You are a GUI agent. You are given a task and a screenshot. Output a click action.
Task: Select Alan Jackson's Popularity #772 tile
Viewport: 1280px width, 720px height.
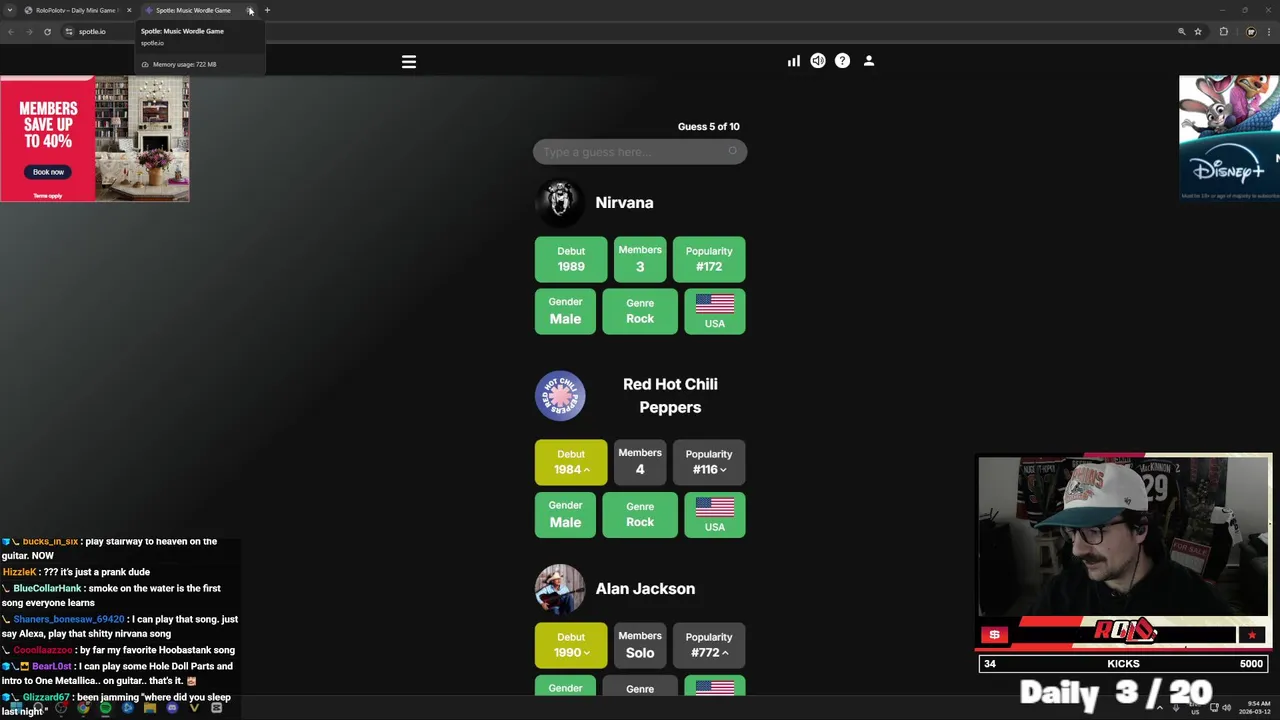pos(709,645)
